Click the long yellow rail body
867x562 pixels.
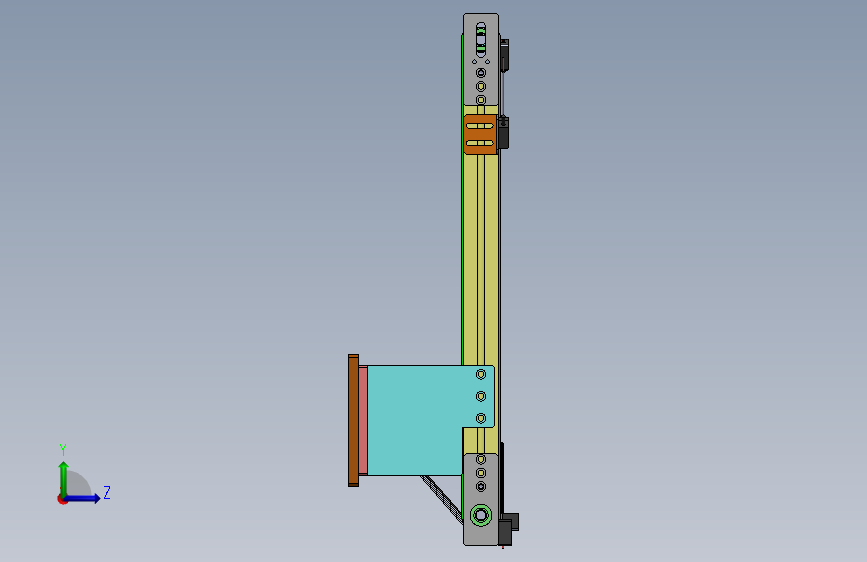pos(480,260)
